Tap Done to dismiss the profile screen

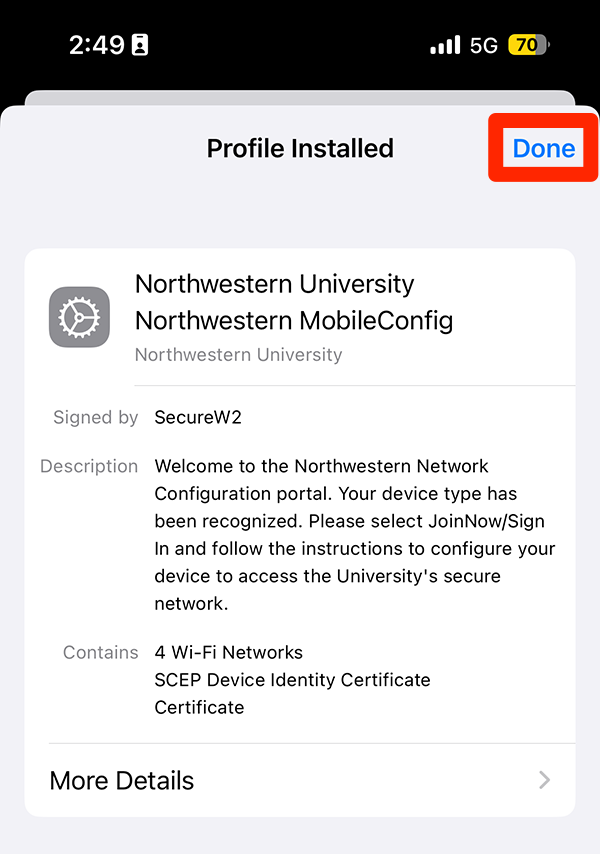(544, 148)
